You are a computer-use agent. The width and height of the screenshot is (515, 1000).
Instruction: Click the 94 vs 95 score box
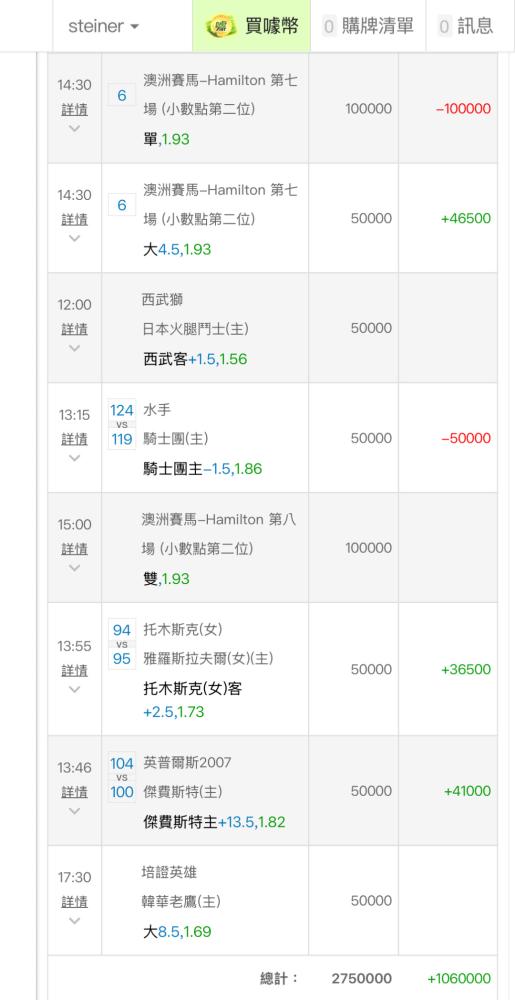(122, 644)
